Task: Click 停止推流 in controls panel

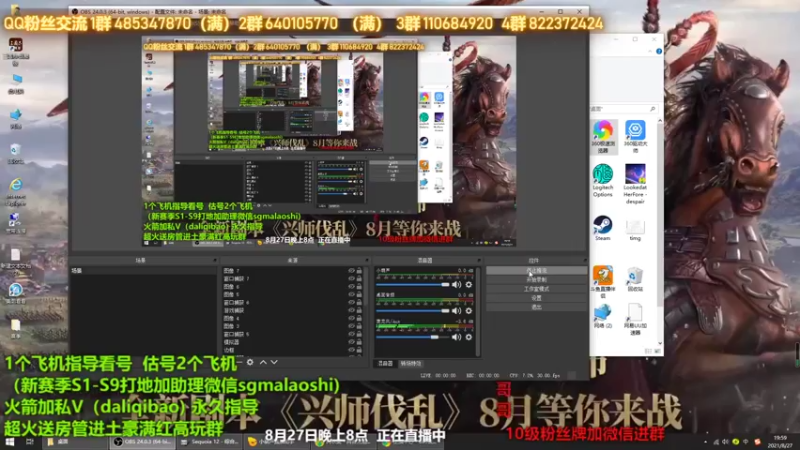Action: click(536, 270)
